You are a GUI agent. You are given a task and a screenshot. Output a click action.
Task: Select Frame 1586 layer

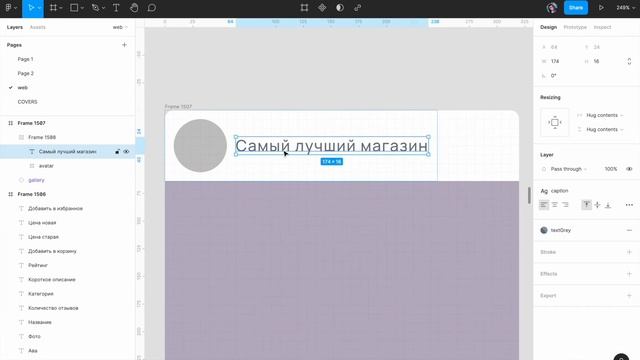(x=31, y=194)
